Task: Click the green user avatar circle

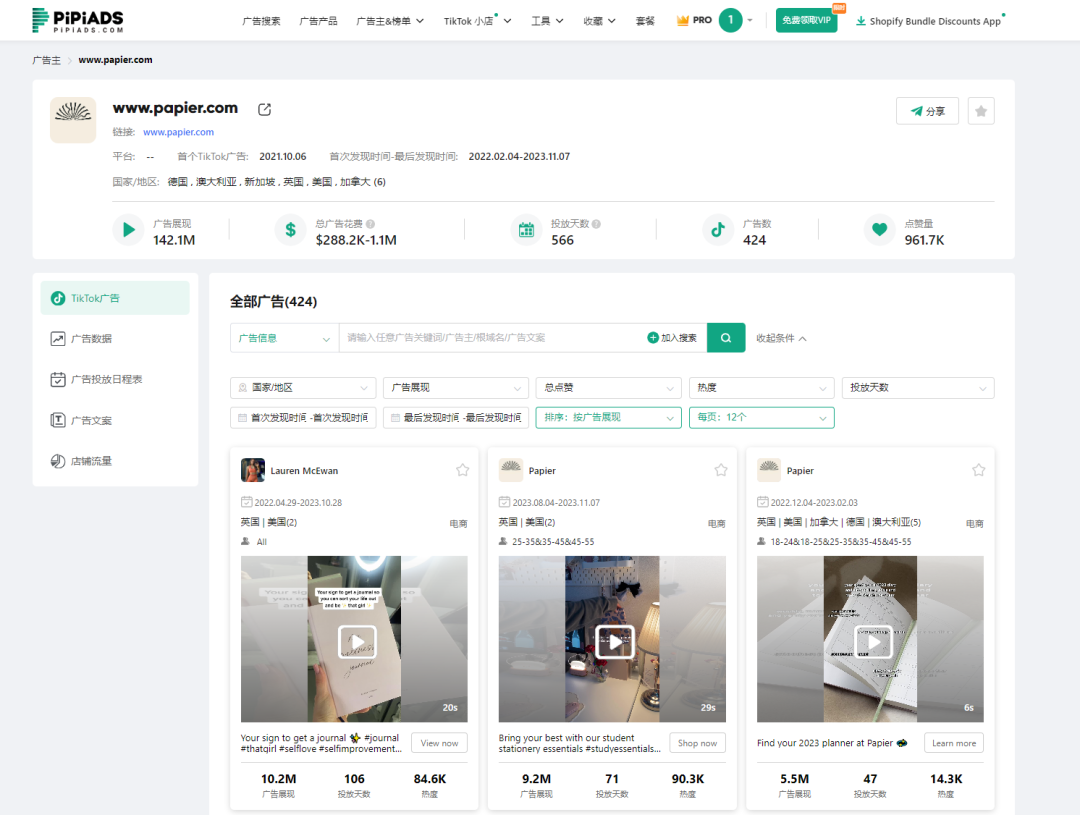Action: coord(731,20)
